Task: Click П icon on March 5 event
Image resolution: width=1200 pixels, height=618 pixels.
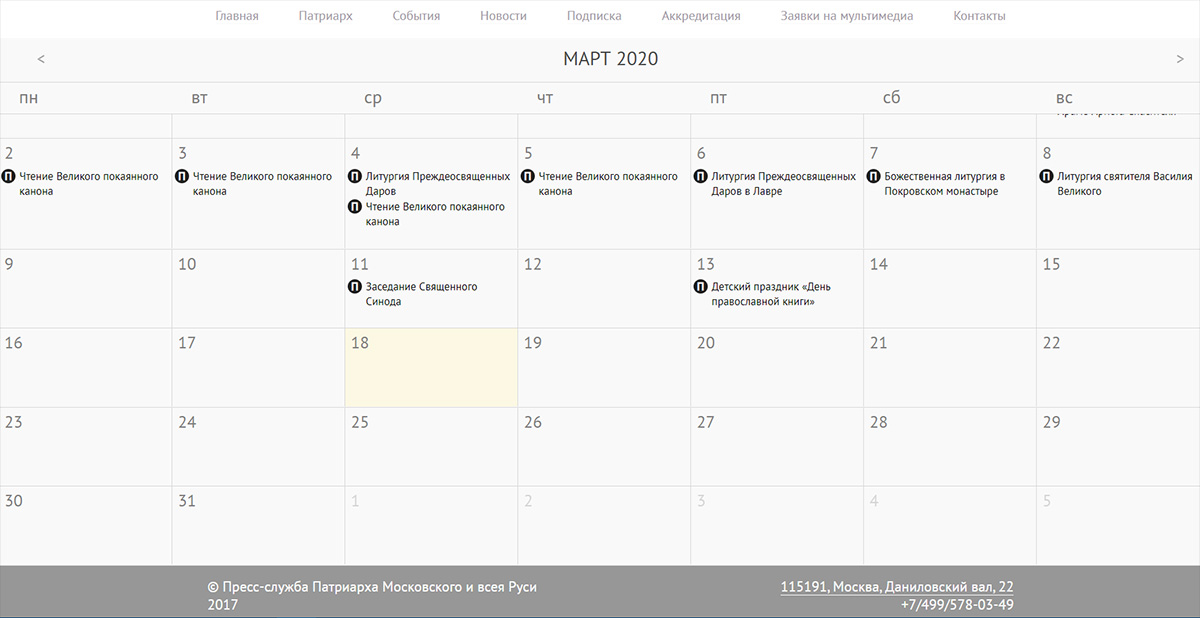Action: tap(528, 177)
